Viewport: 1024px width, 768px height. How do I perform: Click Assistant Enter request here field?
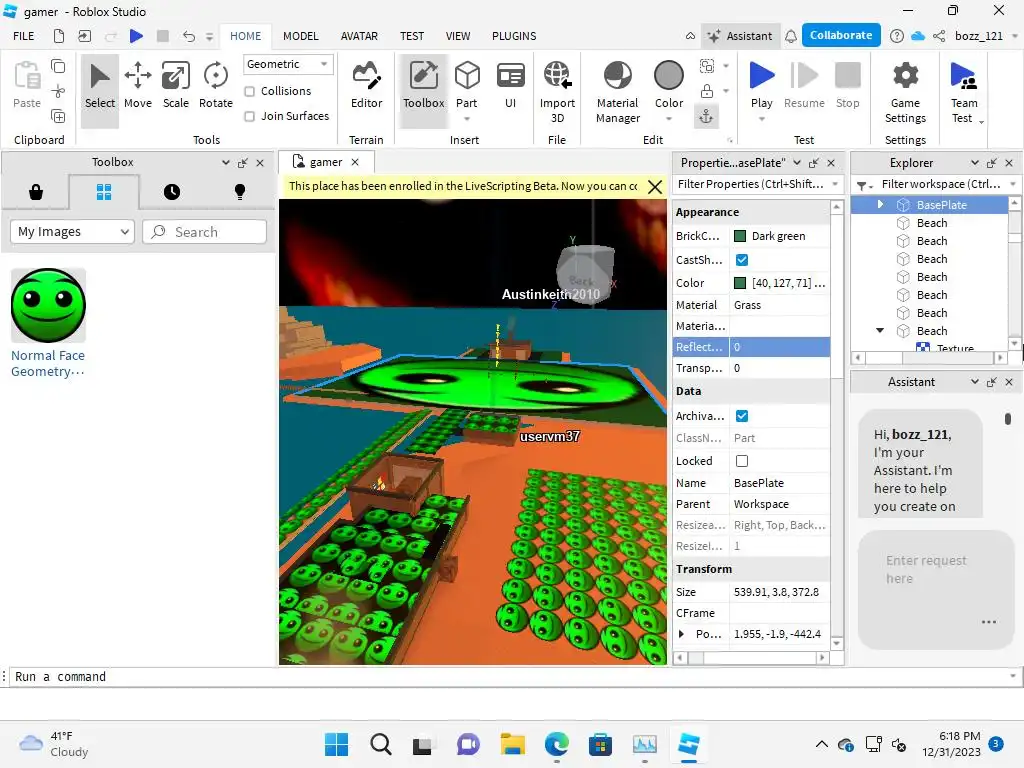(x=935, y=589)
